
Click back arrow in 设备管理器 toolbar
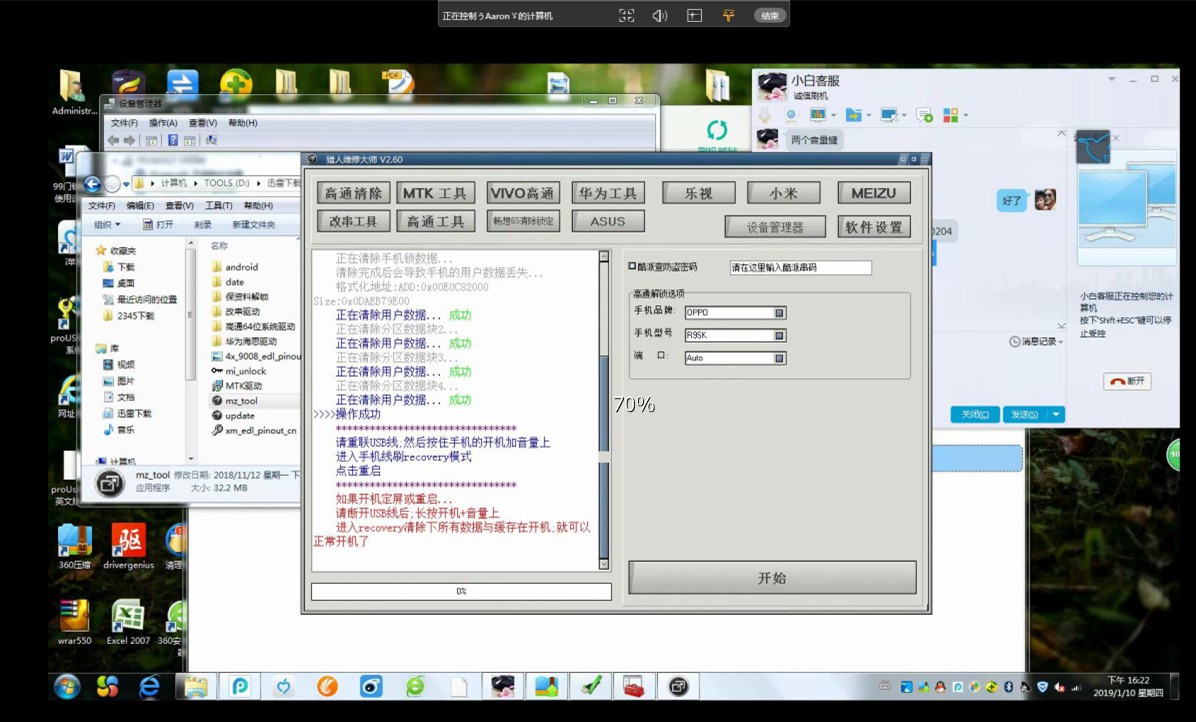point(114,140)
